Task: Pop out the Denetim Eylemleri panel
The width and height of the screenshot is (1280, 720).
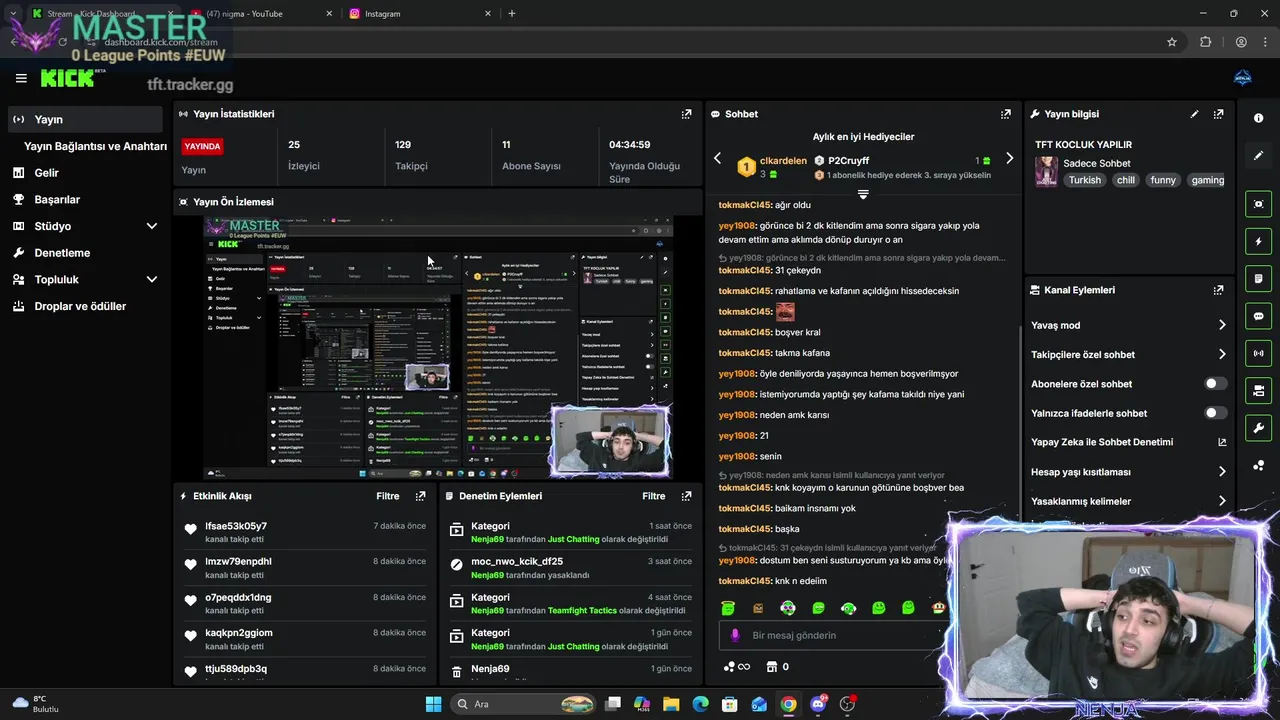Action: (686, 496)
